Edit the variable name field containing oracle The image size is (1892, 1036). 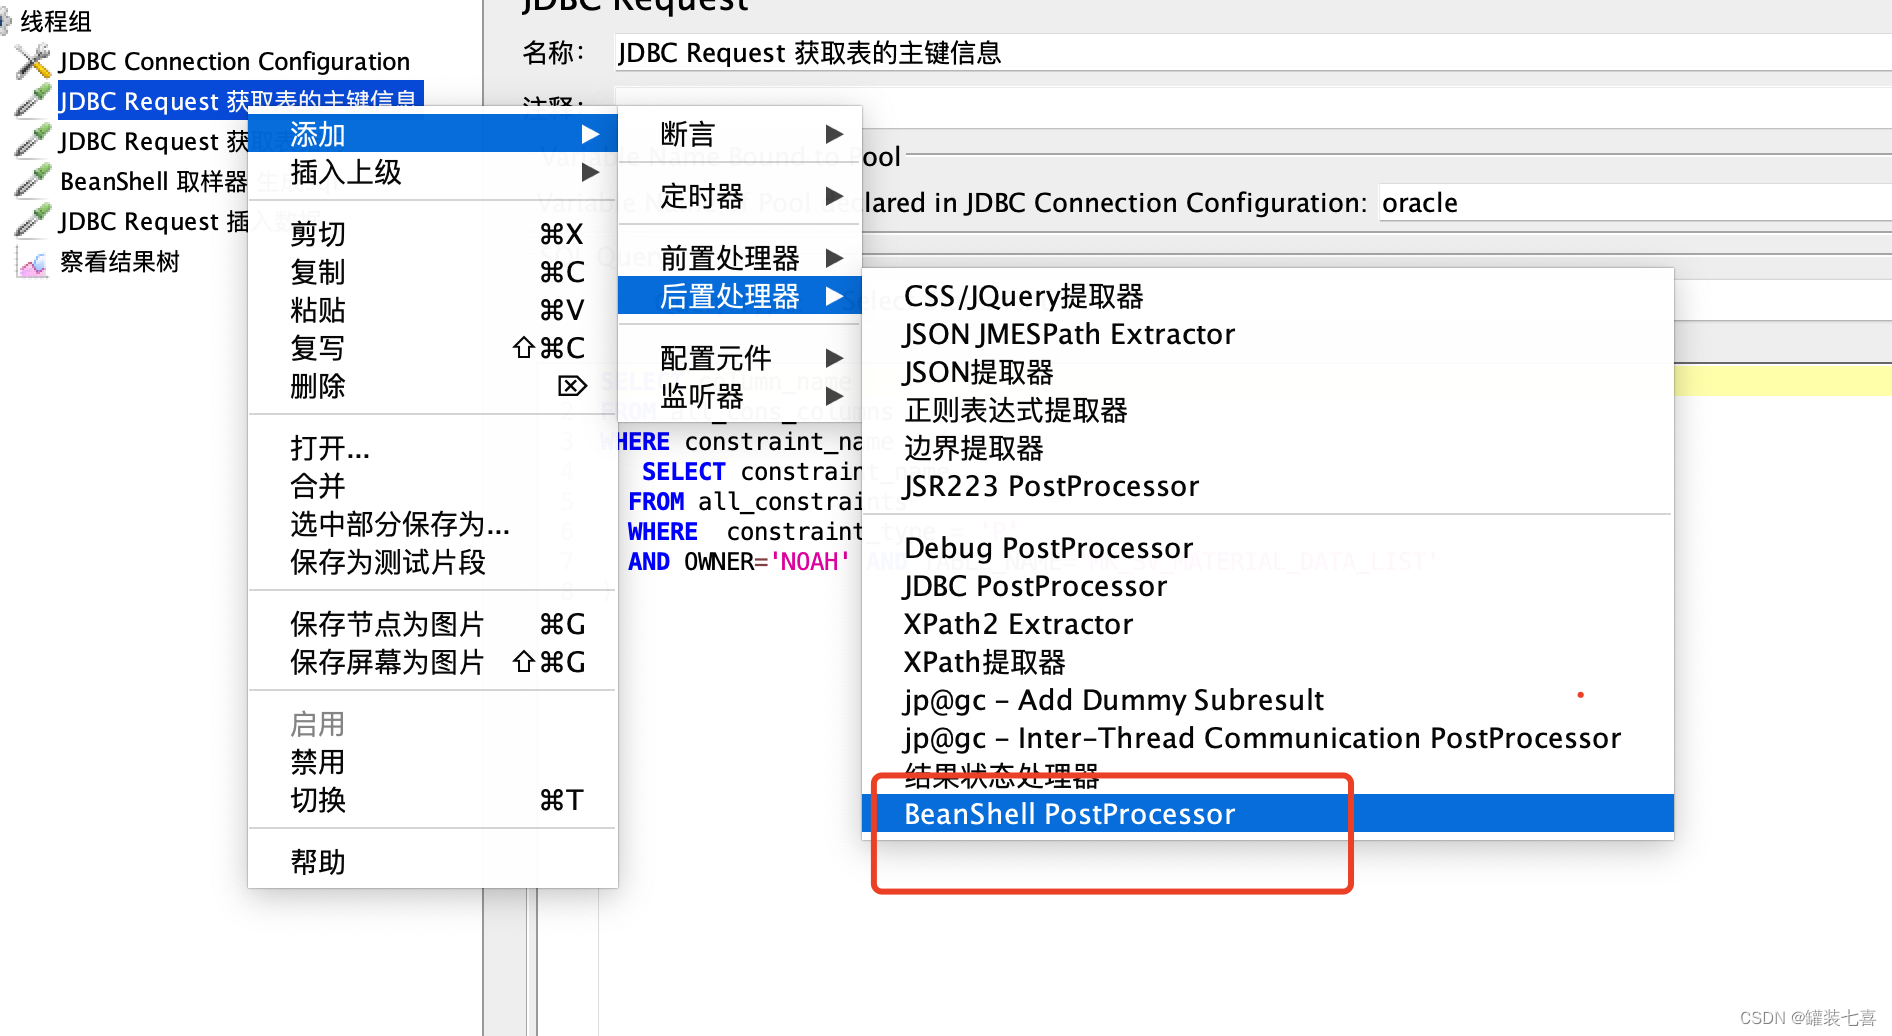tap(1634, 203)
